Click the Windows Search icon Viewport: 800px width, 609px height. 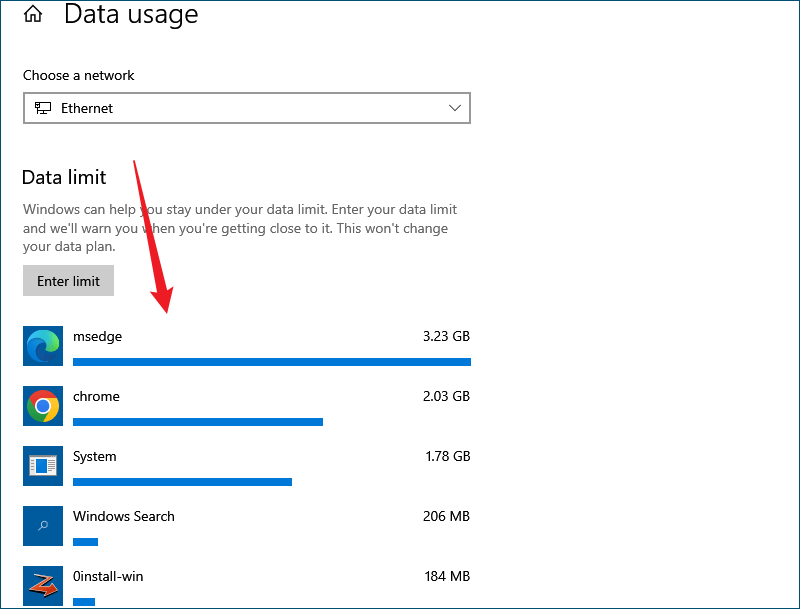pyautogui.click(x=43, y=526)
